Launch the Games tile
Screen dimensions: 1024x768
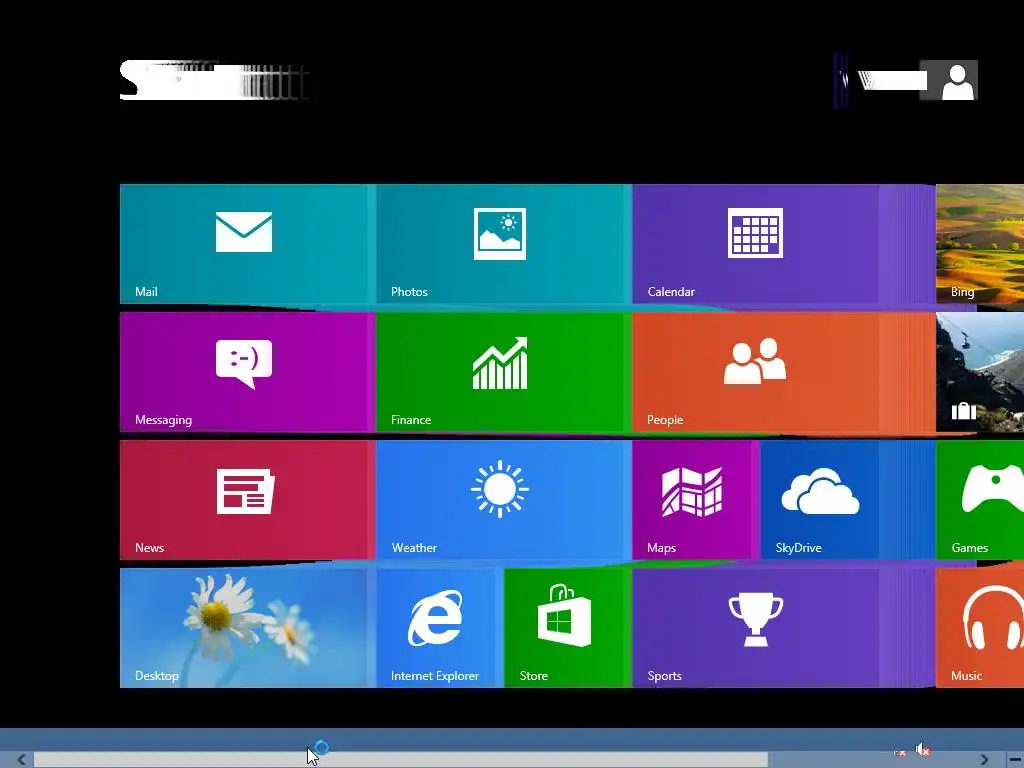tap(980, 500)
